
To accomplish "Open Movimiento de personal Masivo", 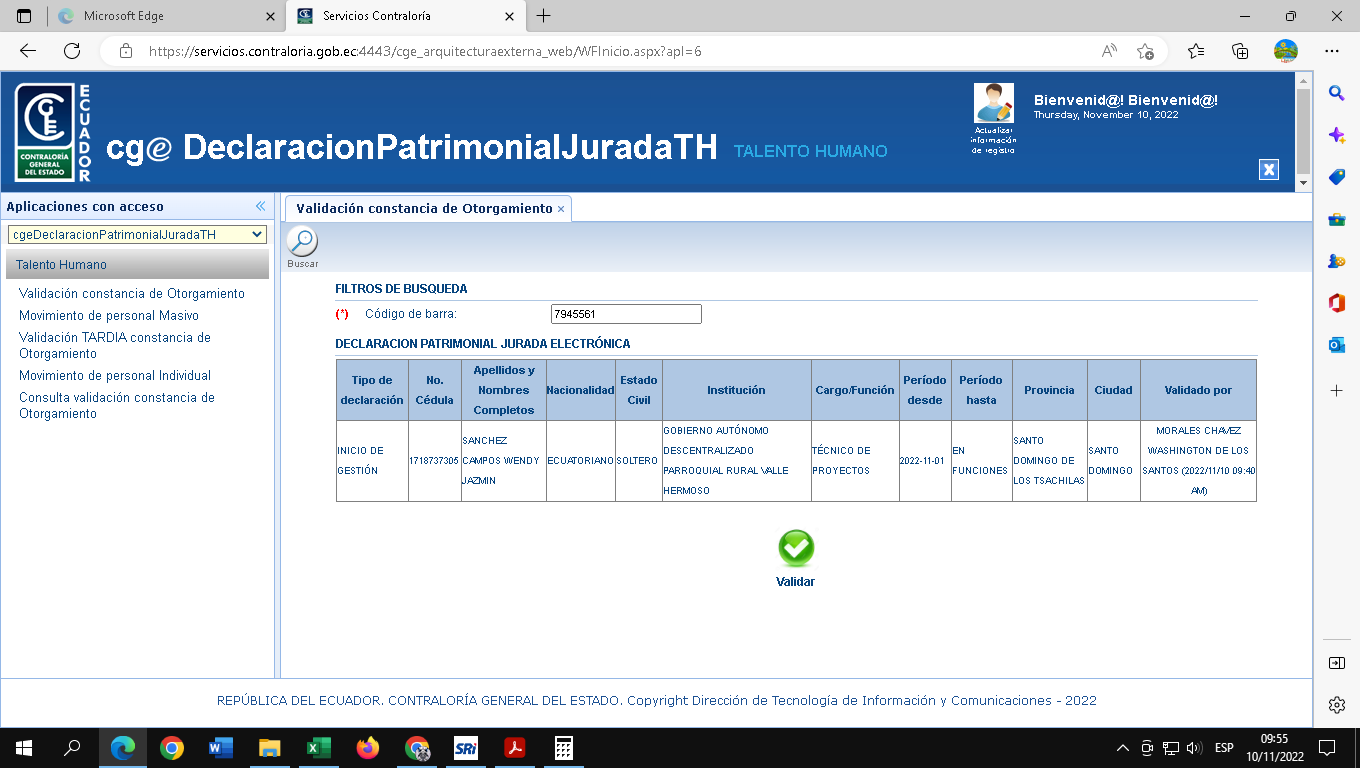I will point(108,315).
